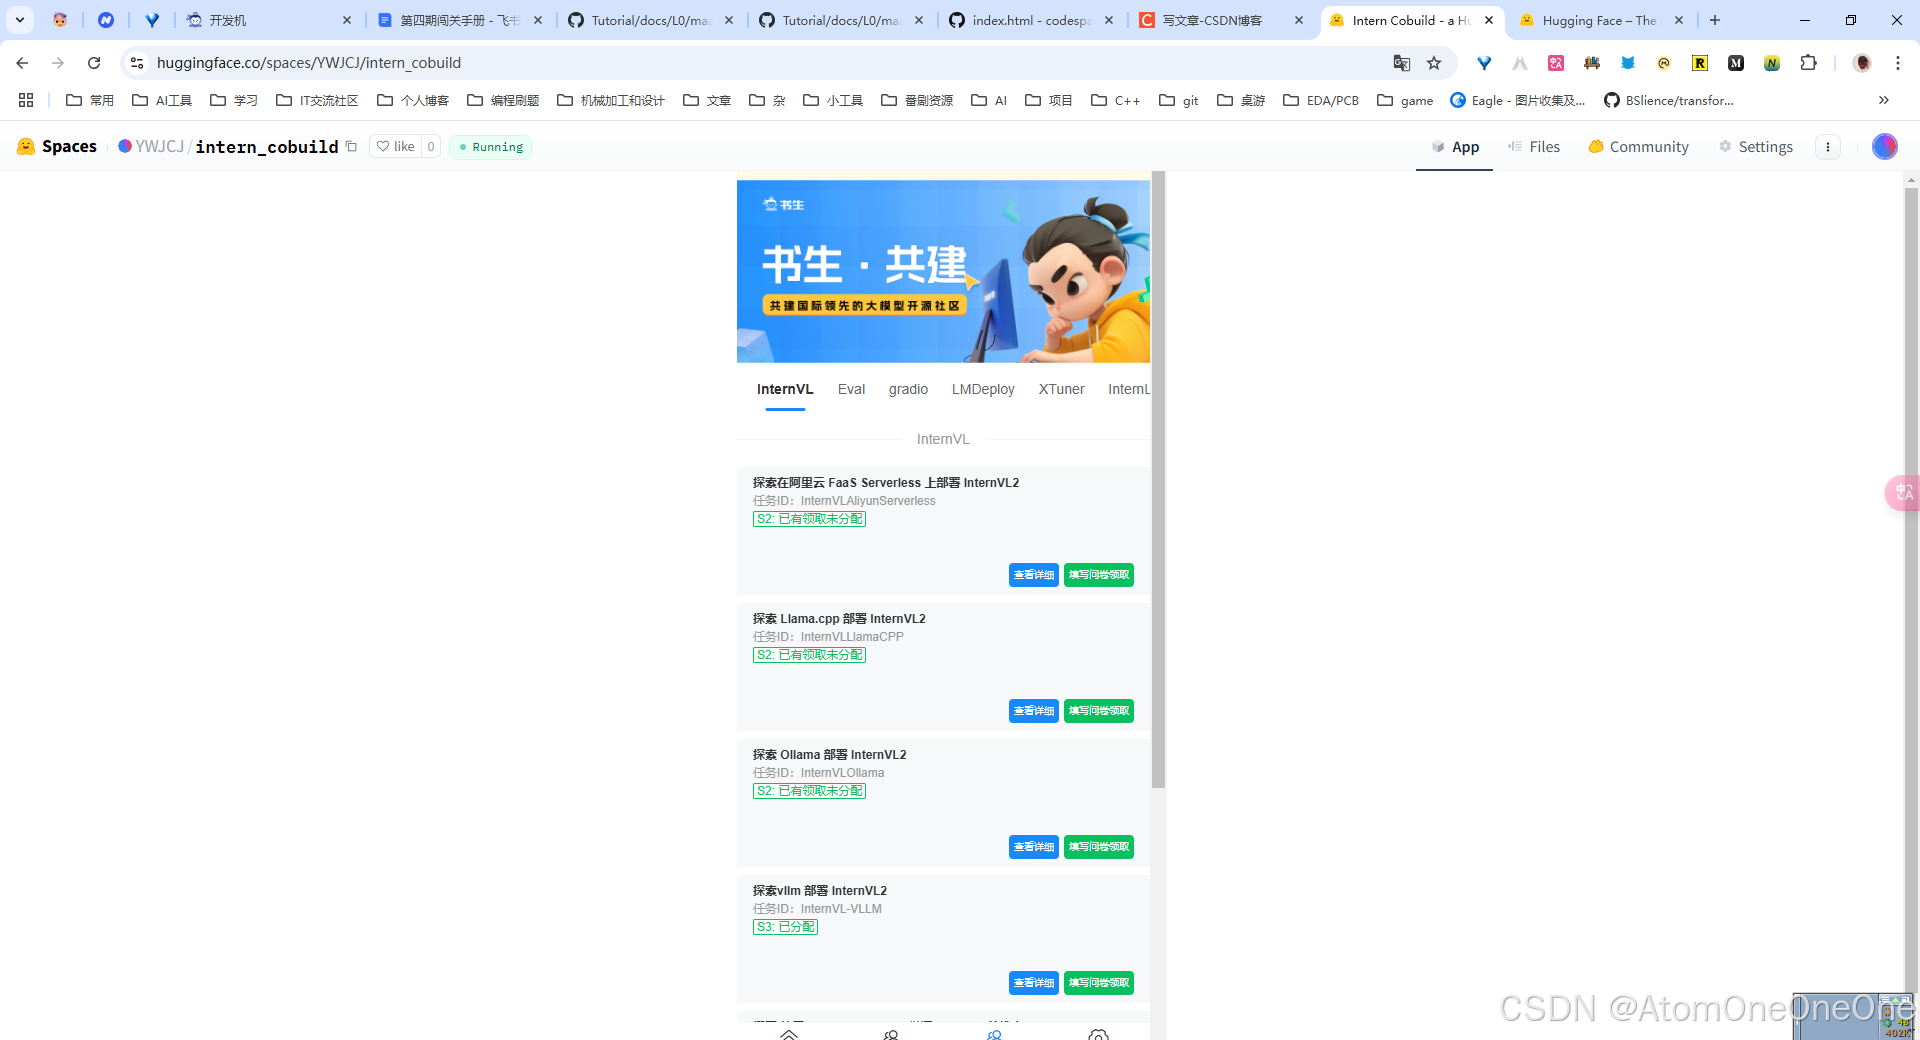
Task: Reload the current page
Action: (x=94, y=63)
